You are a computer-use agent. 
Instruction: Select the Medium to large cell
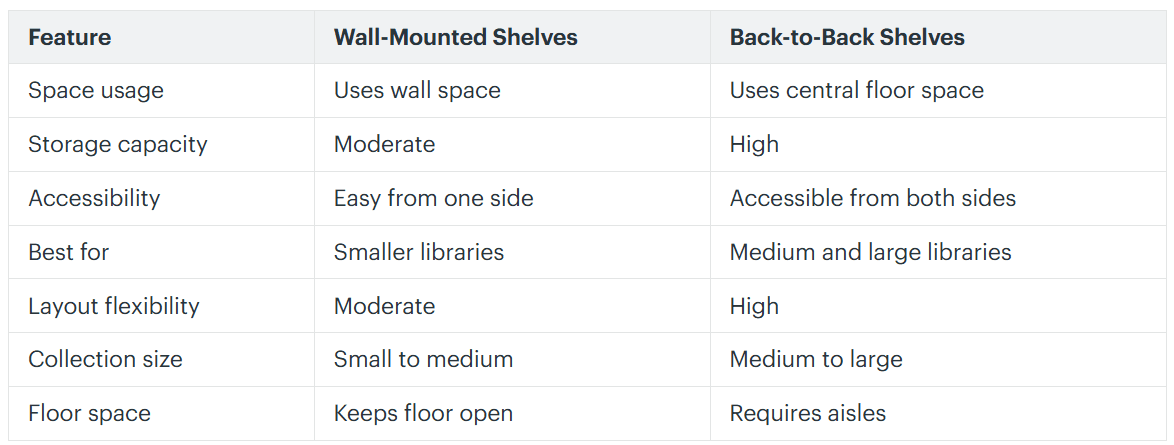point(816,359)
